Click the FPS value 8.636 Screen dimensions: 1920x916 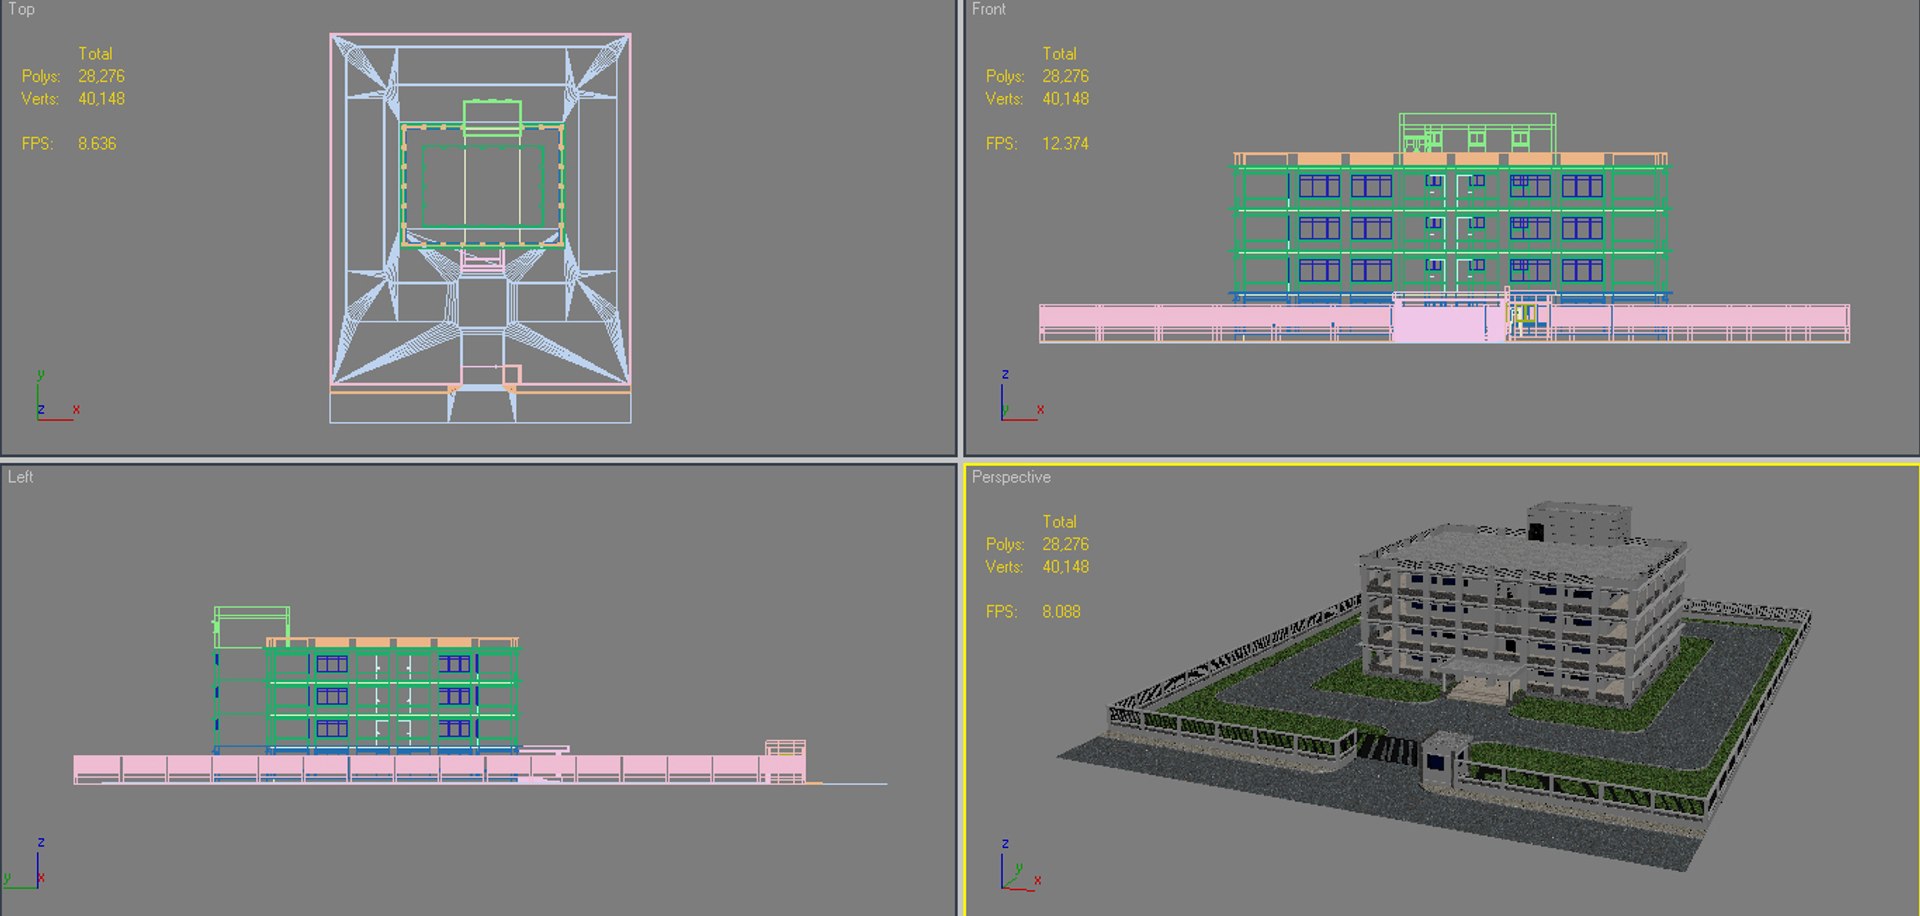[97, 143]
